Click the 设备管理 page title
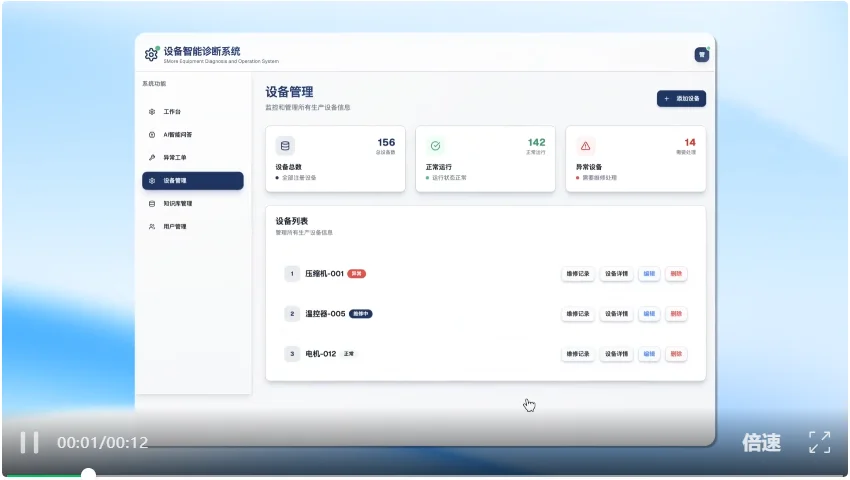 [x=289, y=92]
